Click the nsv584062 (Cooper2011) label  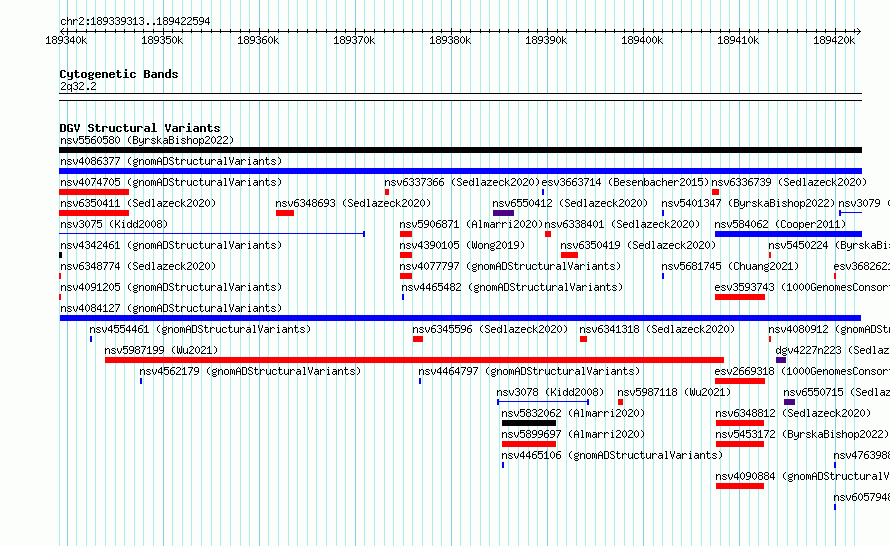point(780,224)
